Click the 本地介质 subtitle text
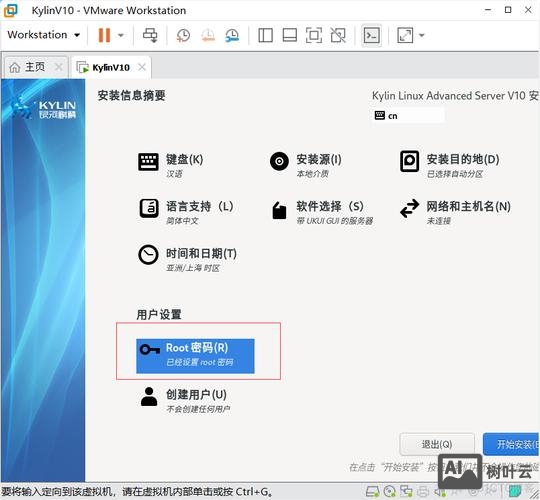Viewport: 540px width, 500px height. coord(312,174)
